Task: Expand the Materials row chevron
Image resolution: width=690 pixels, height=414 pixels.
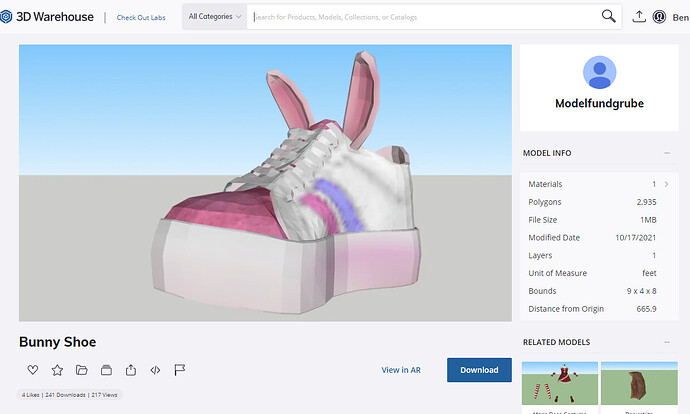Action: click(x=666, y=184)
